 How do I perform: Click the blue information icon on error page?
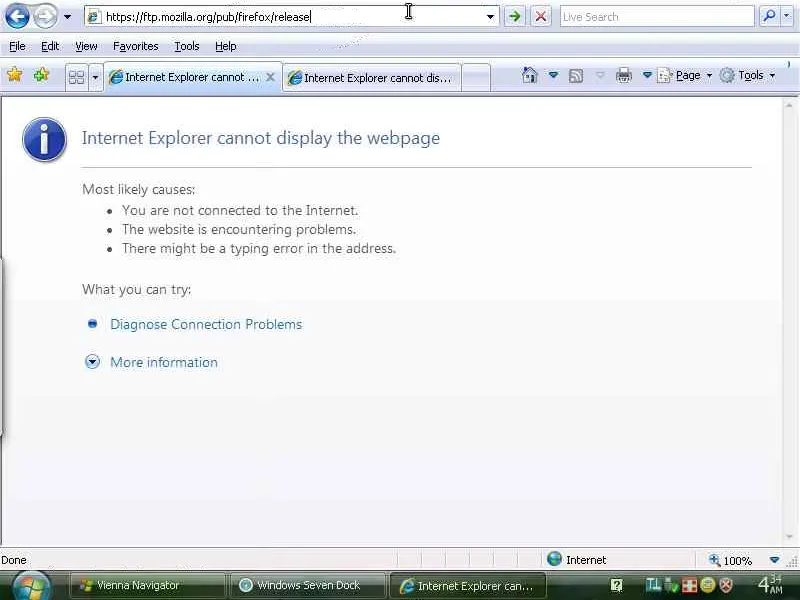[44, 139]
